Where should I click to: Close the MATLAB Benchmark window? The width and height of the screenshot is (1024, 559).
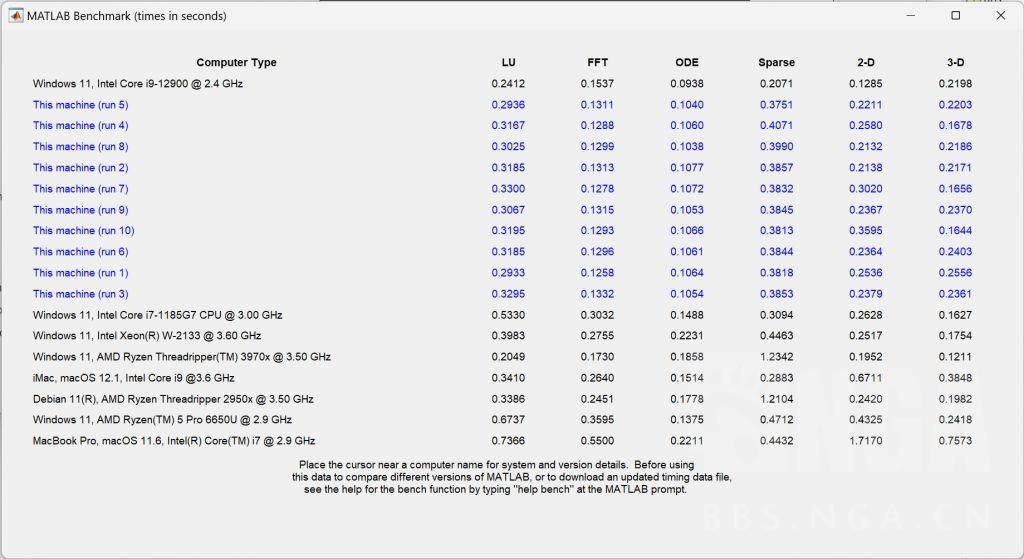(x=1000, y=16)
